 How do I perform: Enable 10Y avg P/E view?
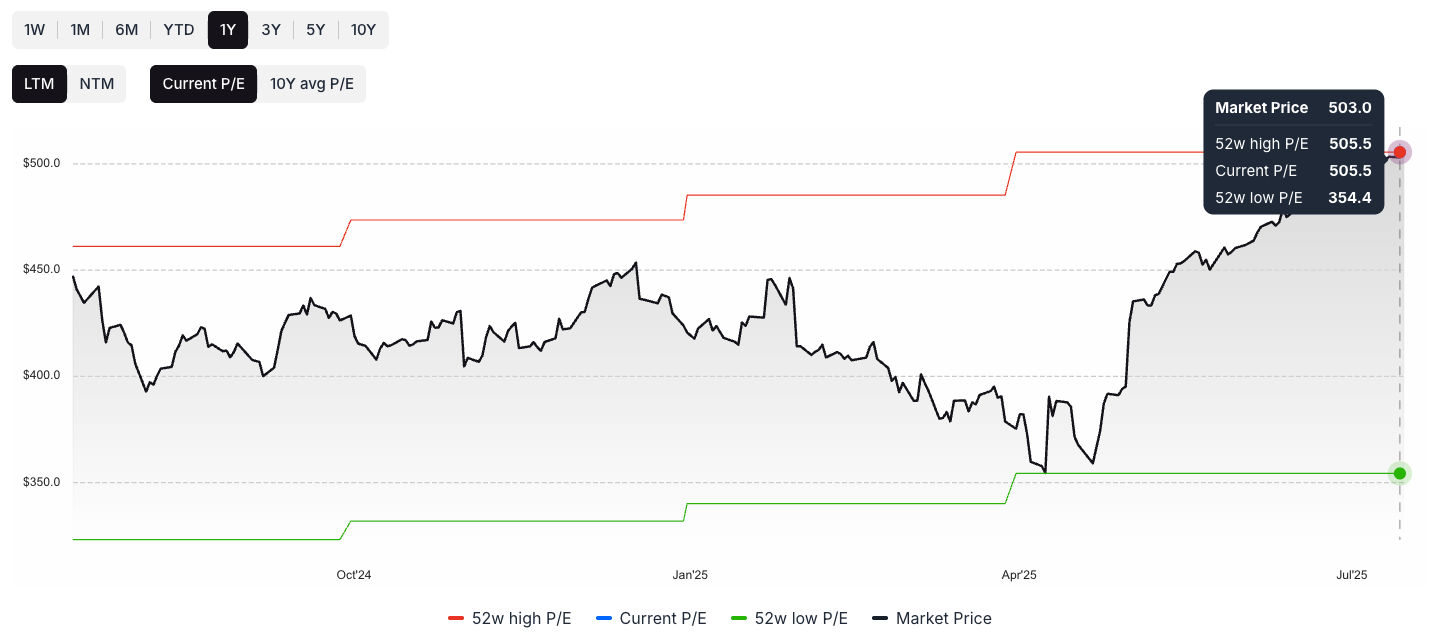(312, 84)
